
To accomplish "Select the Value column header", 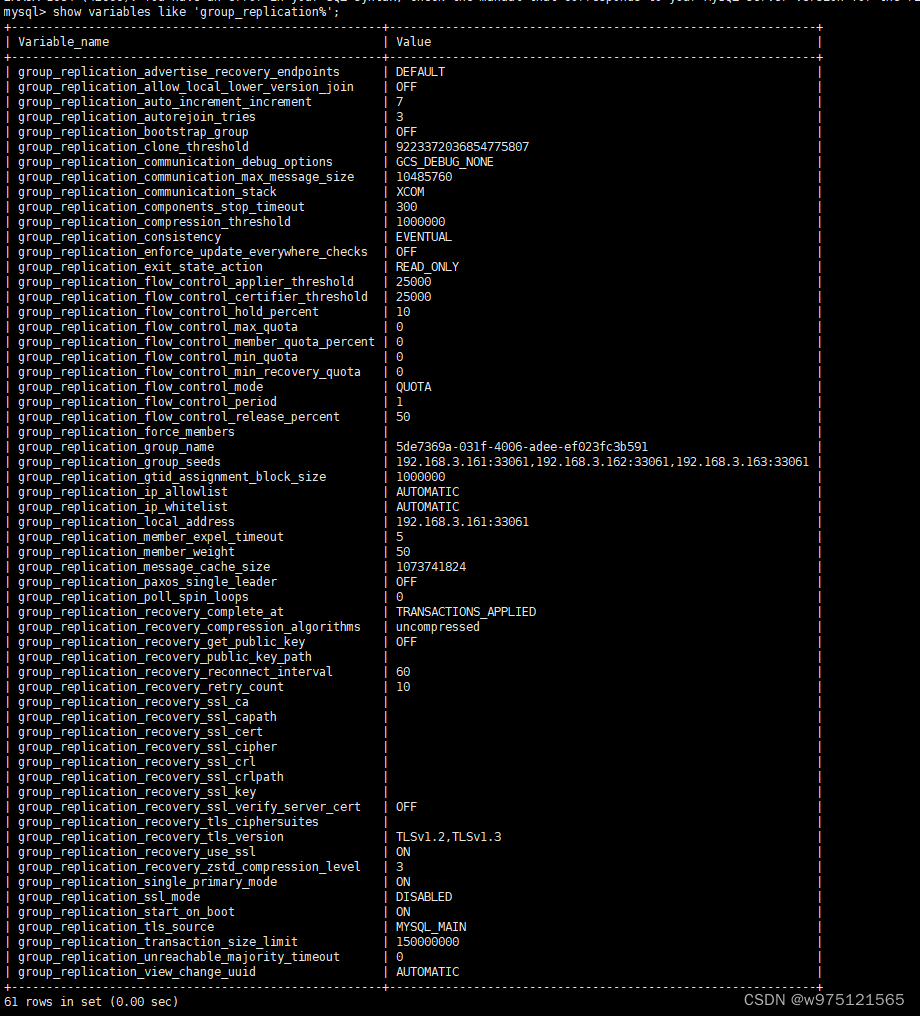I will [411, 41].
